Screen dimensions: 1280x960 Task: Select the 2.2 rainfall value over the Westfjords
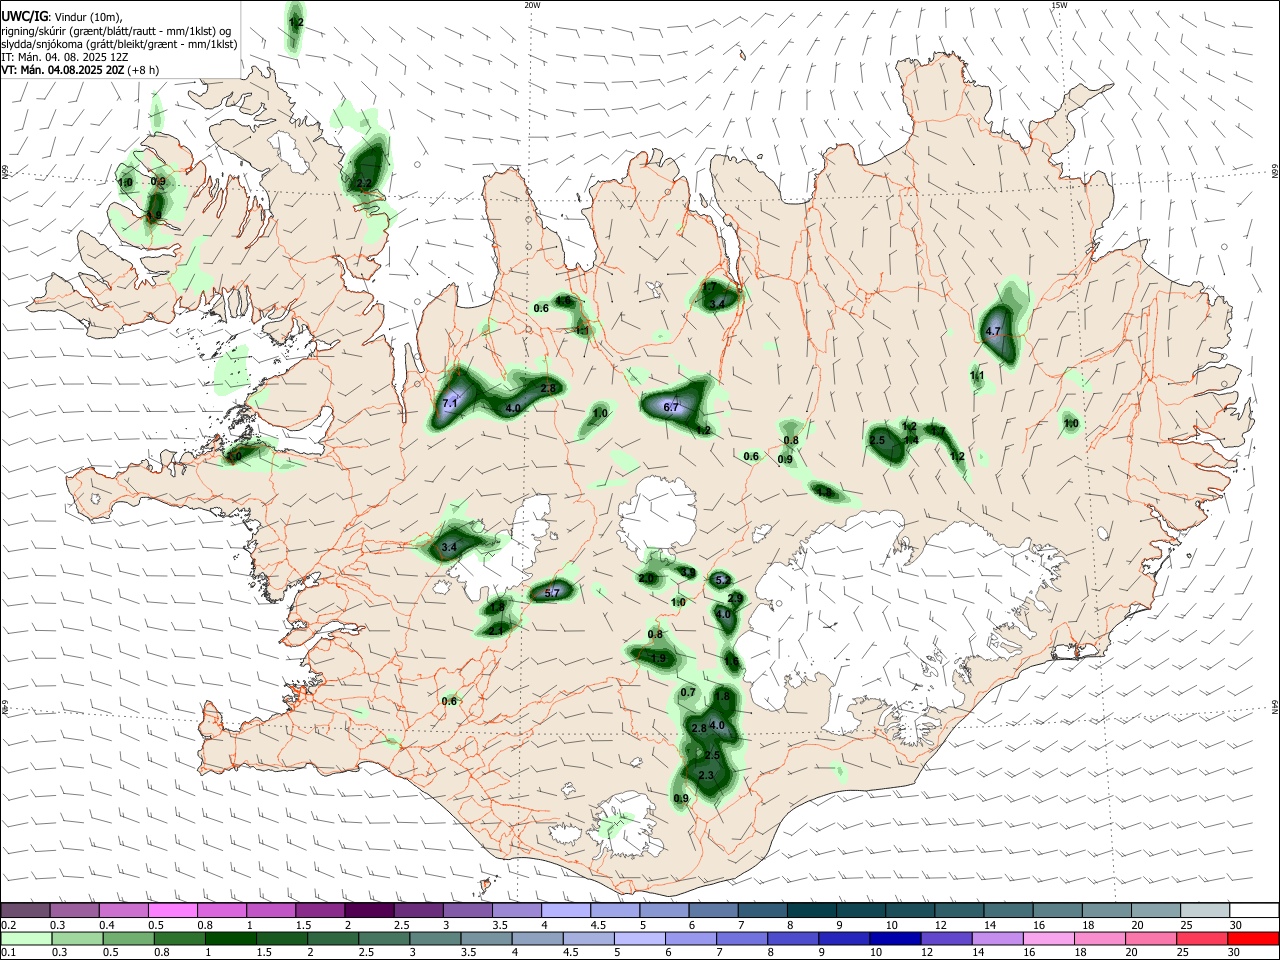pyautogui.click(x=364, y=183)
